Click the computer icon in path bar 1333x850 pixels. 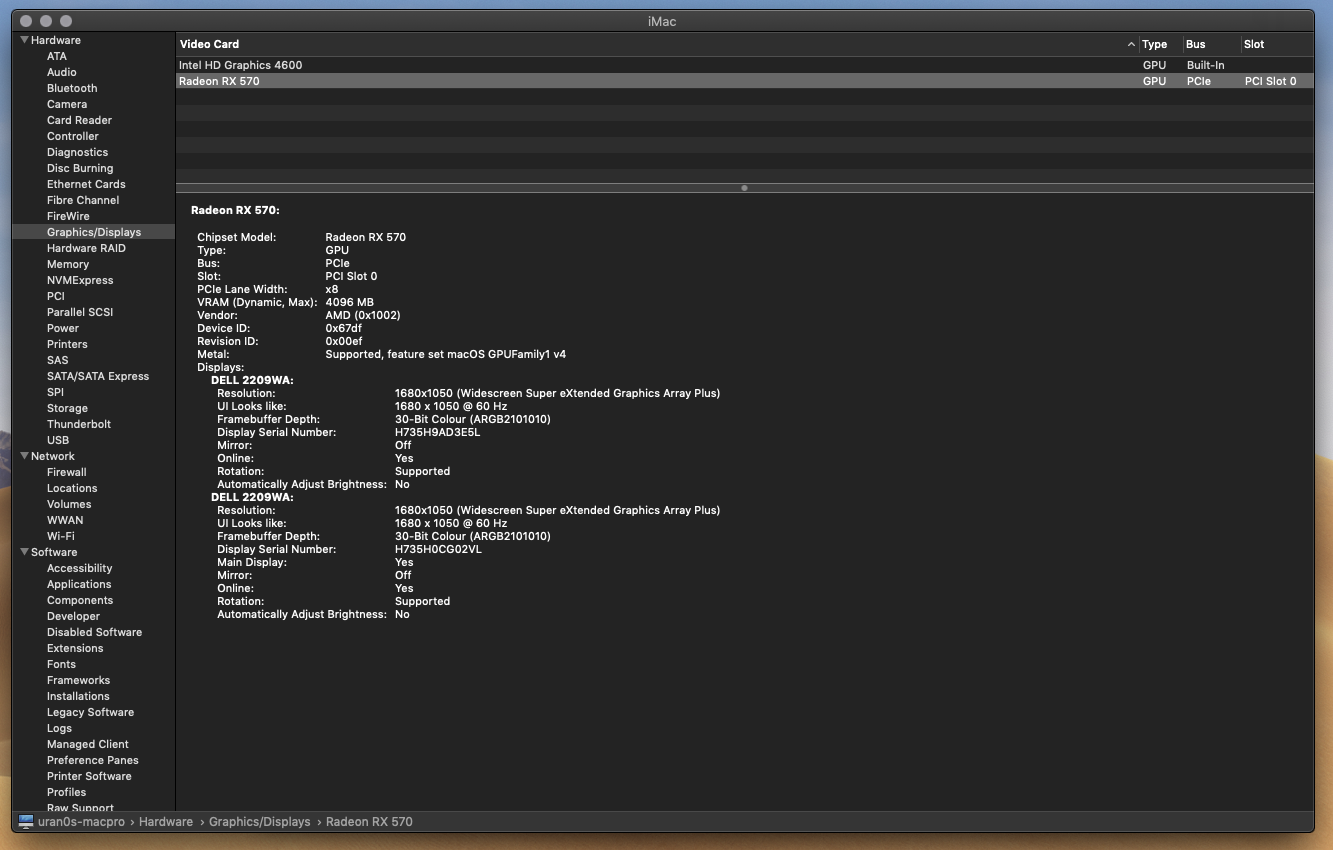pos(26,822)
